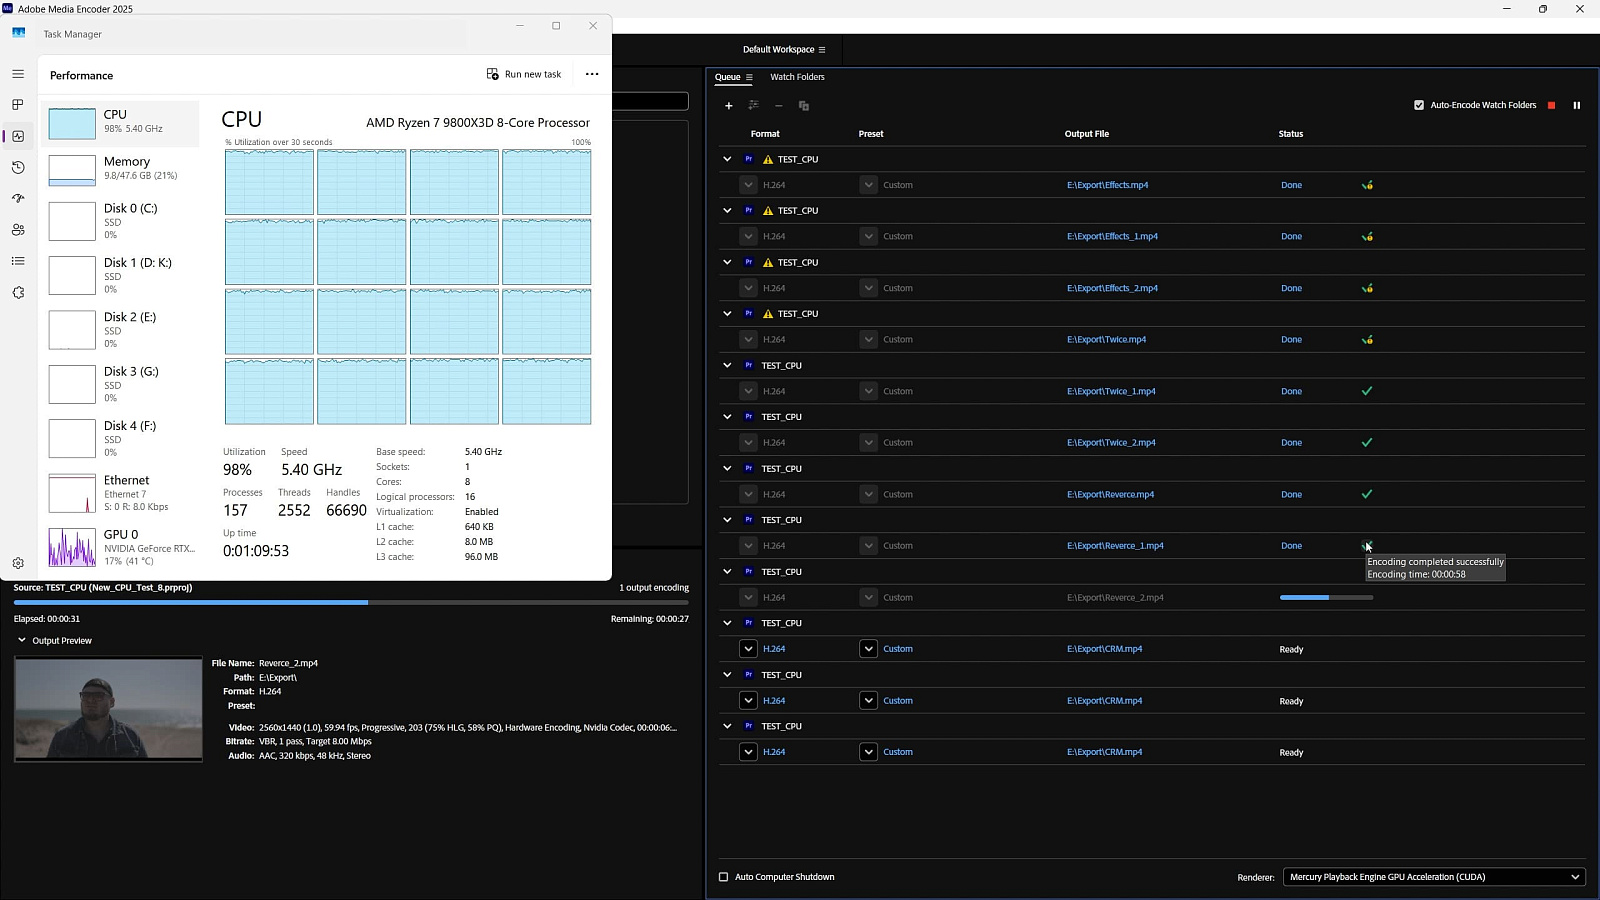
Task: Open Users icon in Task Manager sidebar
Action: click(x=18, y=229)
